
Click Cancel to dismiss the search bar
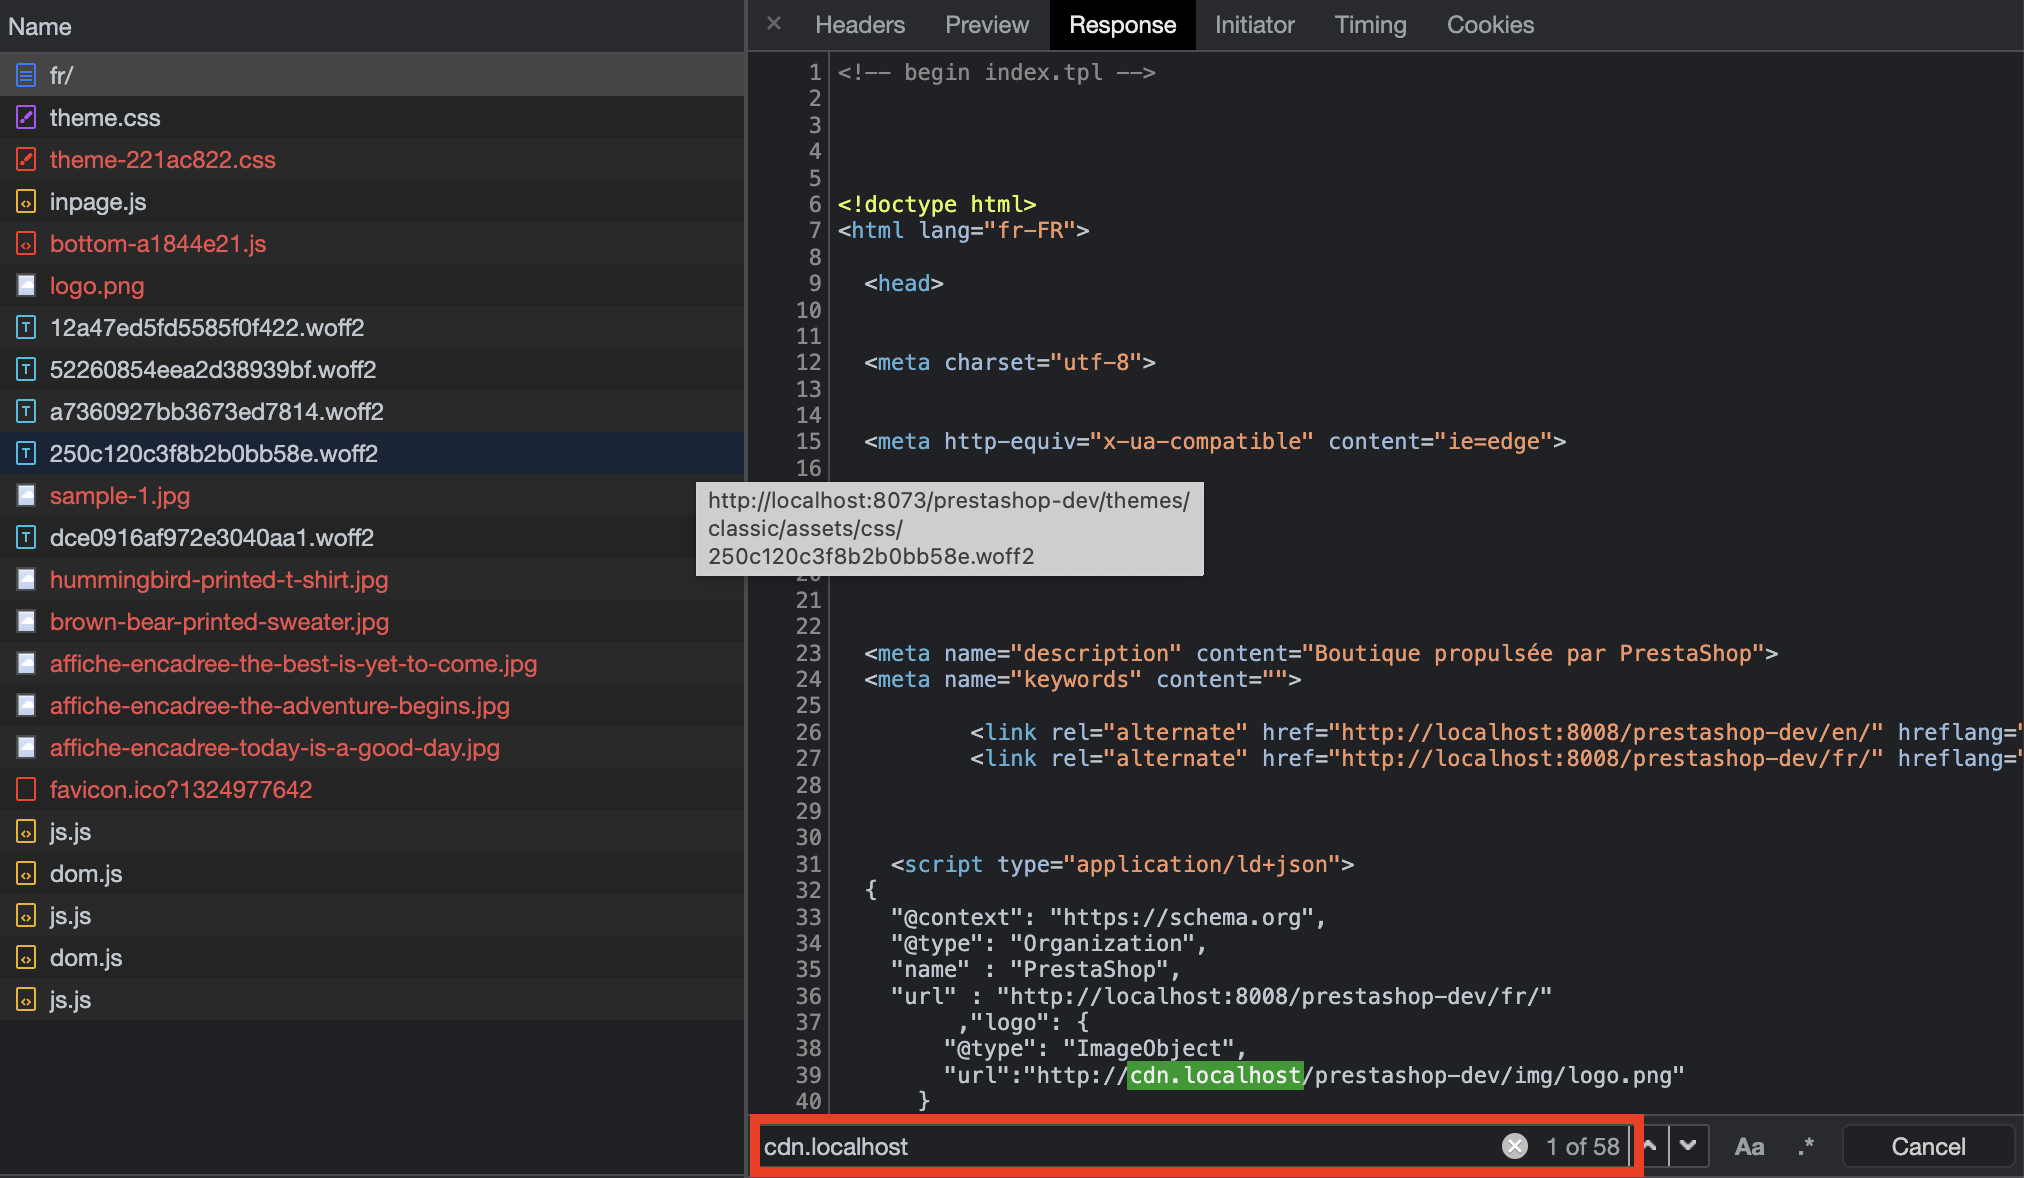click(x=1927, y=1146)
